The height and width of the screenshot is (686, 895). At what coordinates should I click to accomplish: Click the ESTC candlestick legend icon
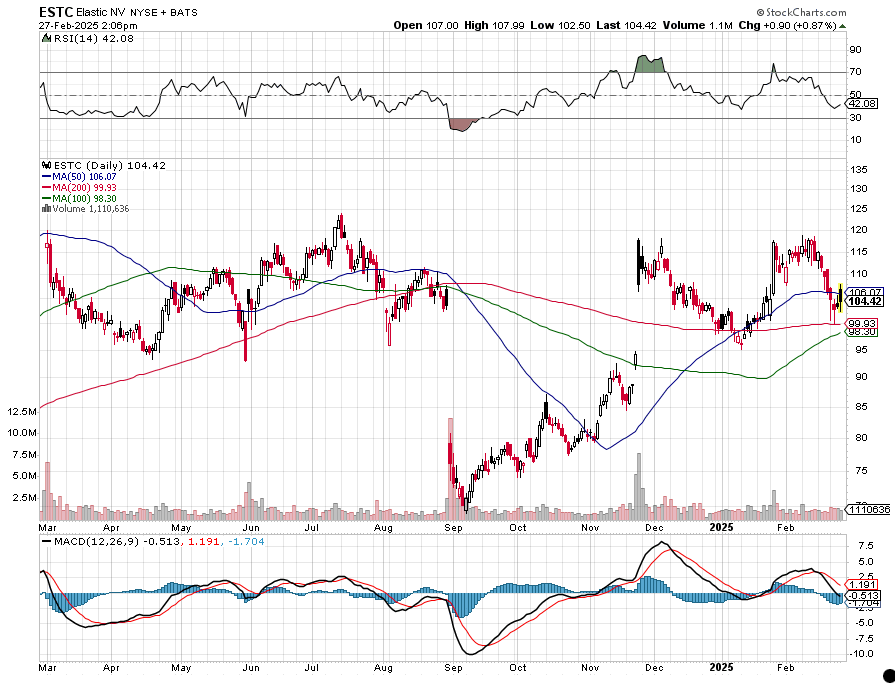[44, 164]
